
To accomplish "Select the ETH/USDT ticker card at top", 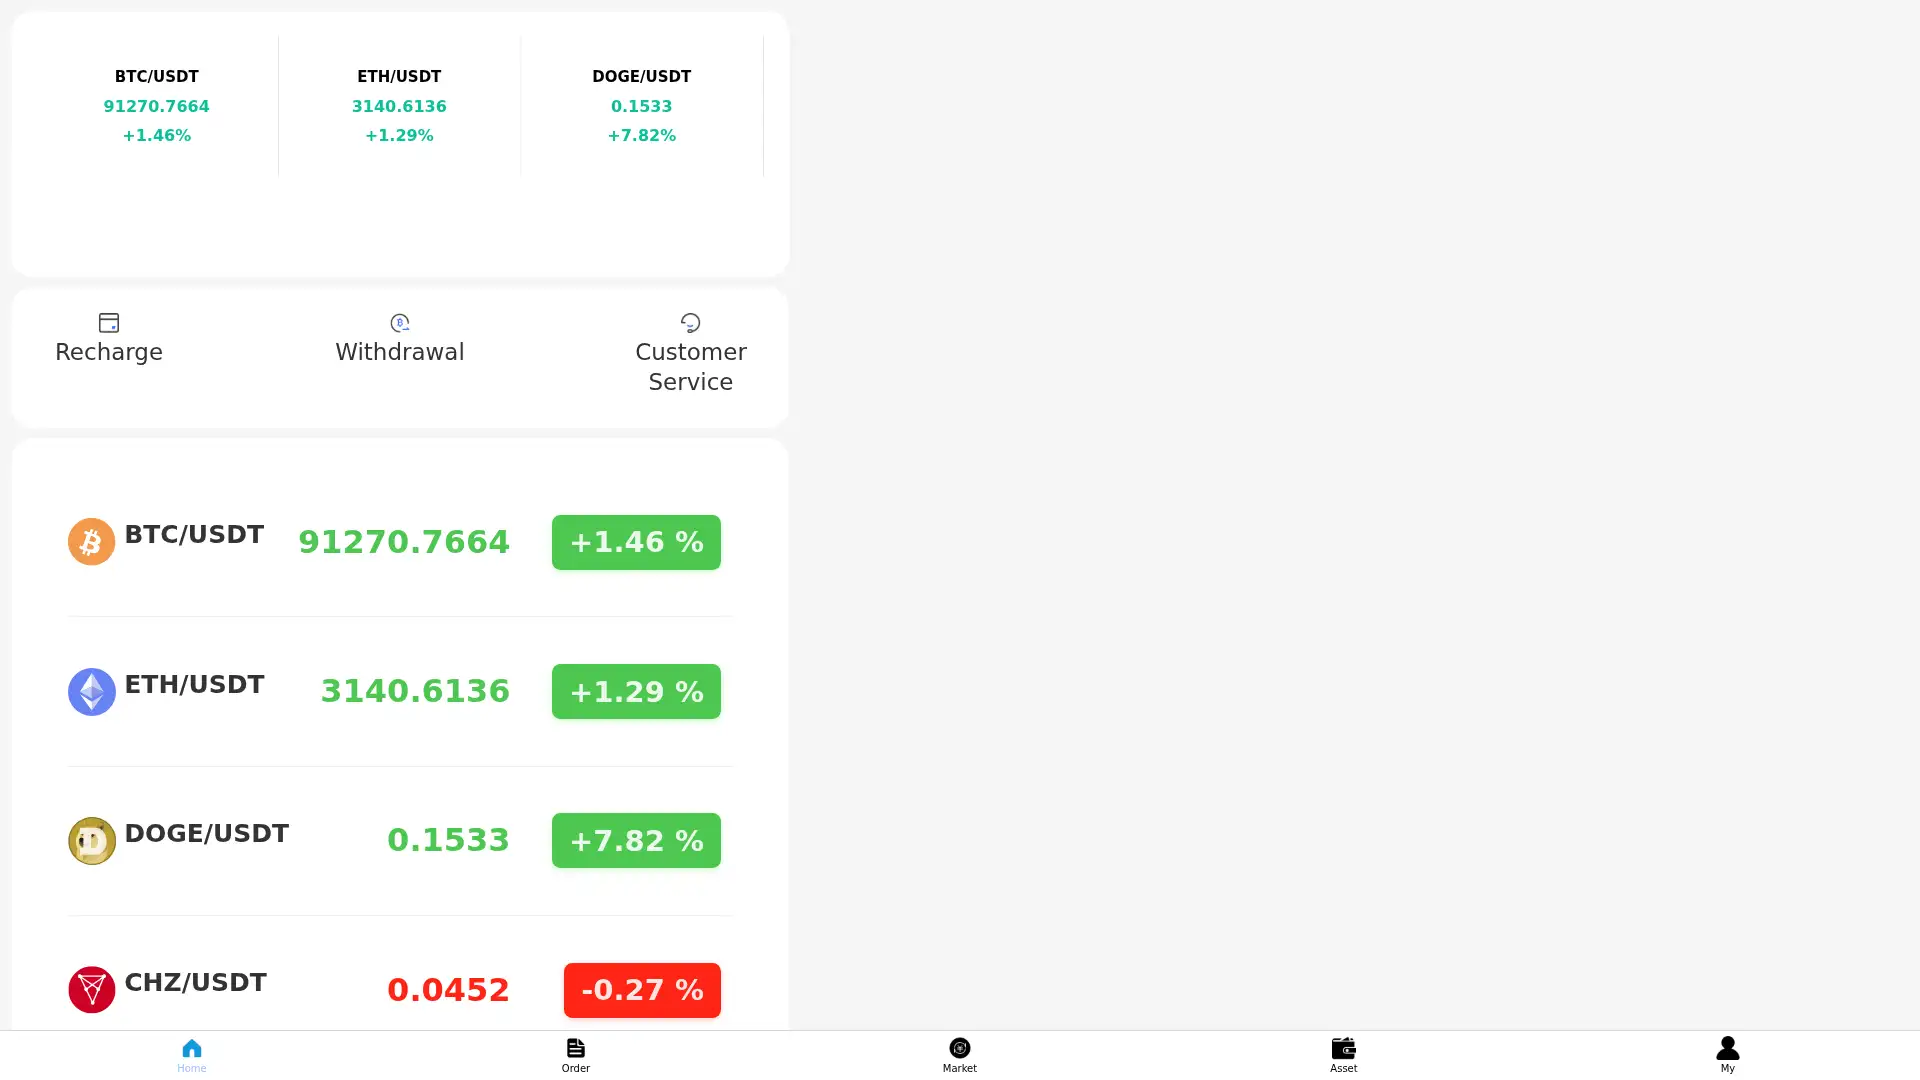I will click(399, 105).
